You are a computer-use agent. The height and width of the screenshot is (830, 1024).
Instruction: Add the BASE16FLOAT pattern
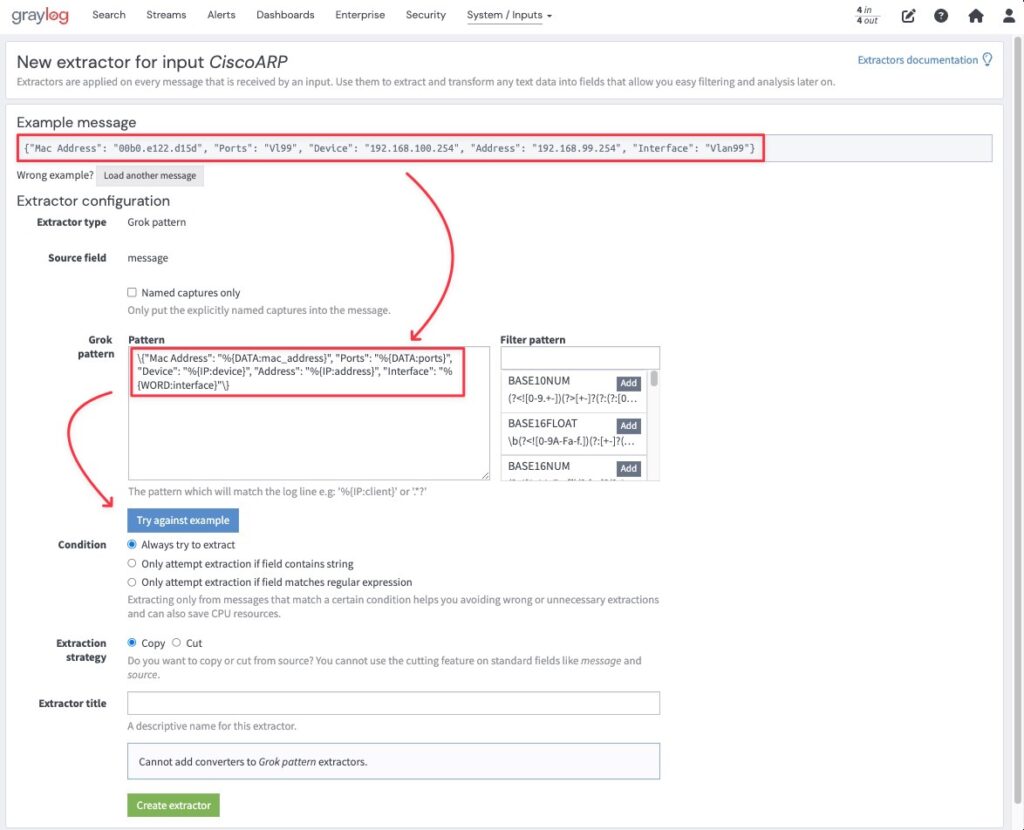(x=628, y=425)
